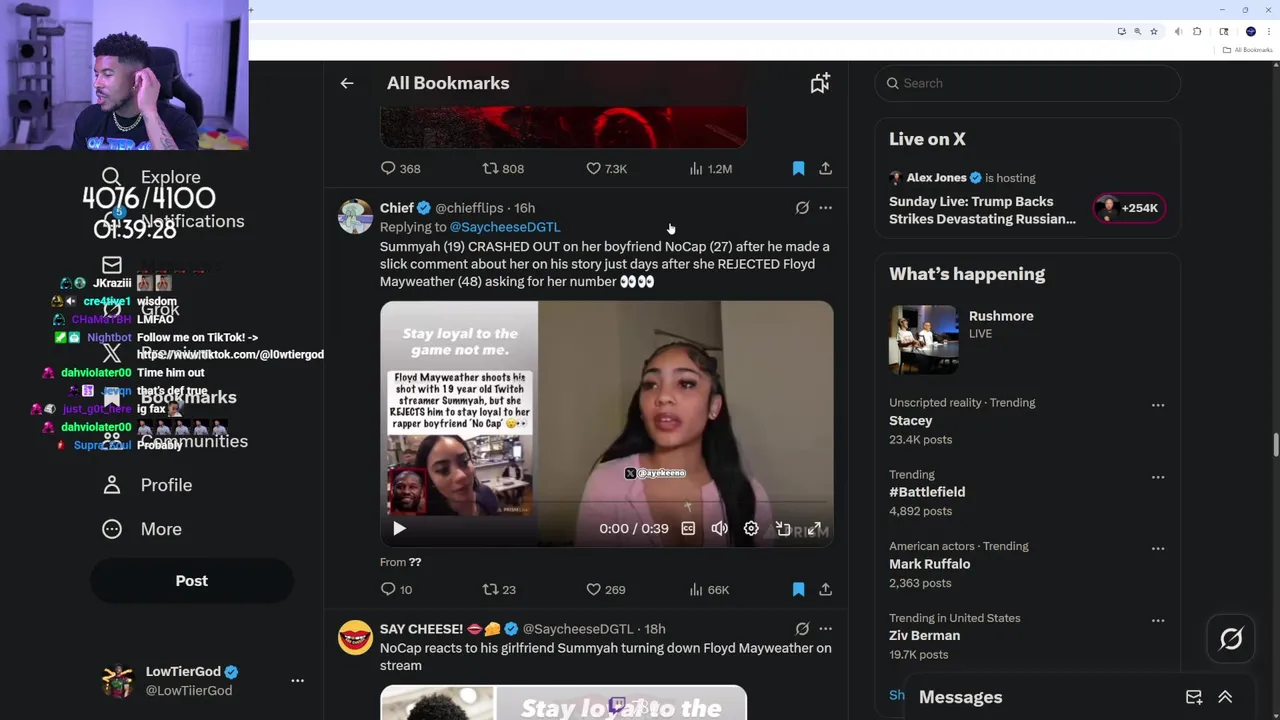Open more options for Stacey trend
Screen dimensions: 1280x720
point(1158,405)
